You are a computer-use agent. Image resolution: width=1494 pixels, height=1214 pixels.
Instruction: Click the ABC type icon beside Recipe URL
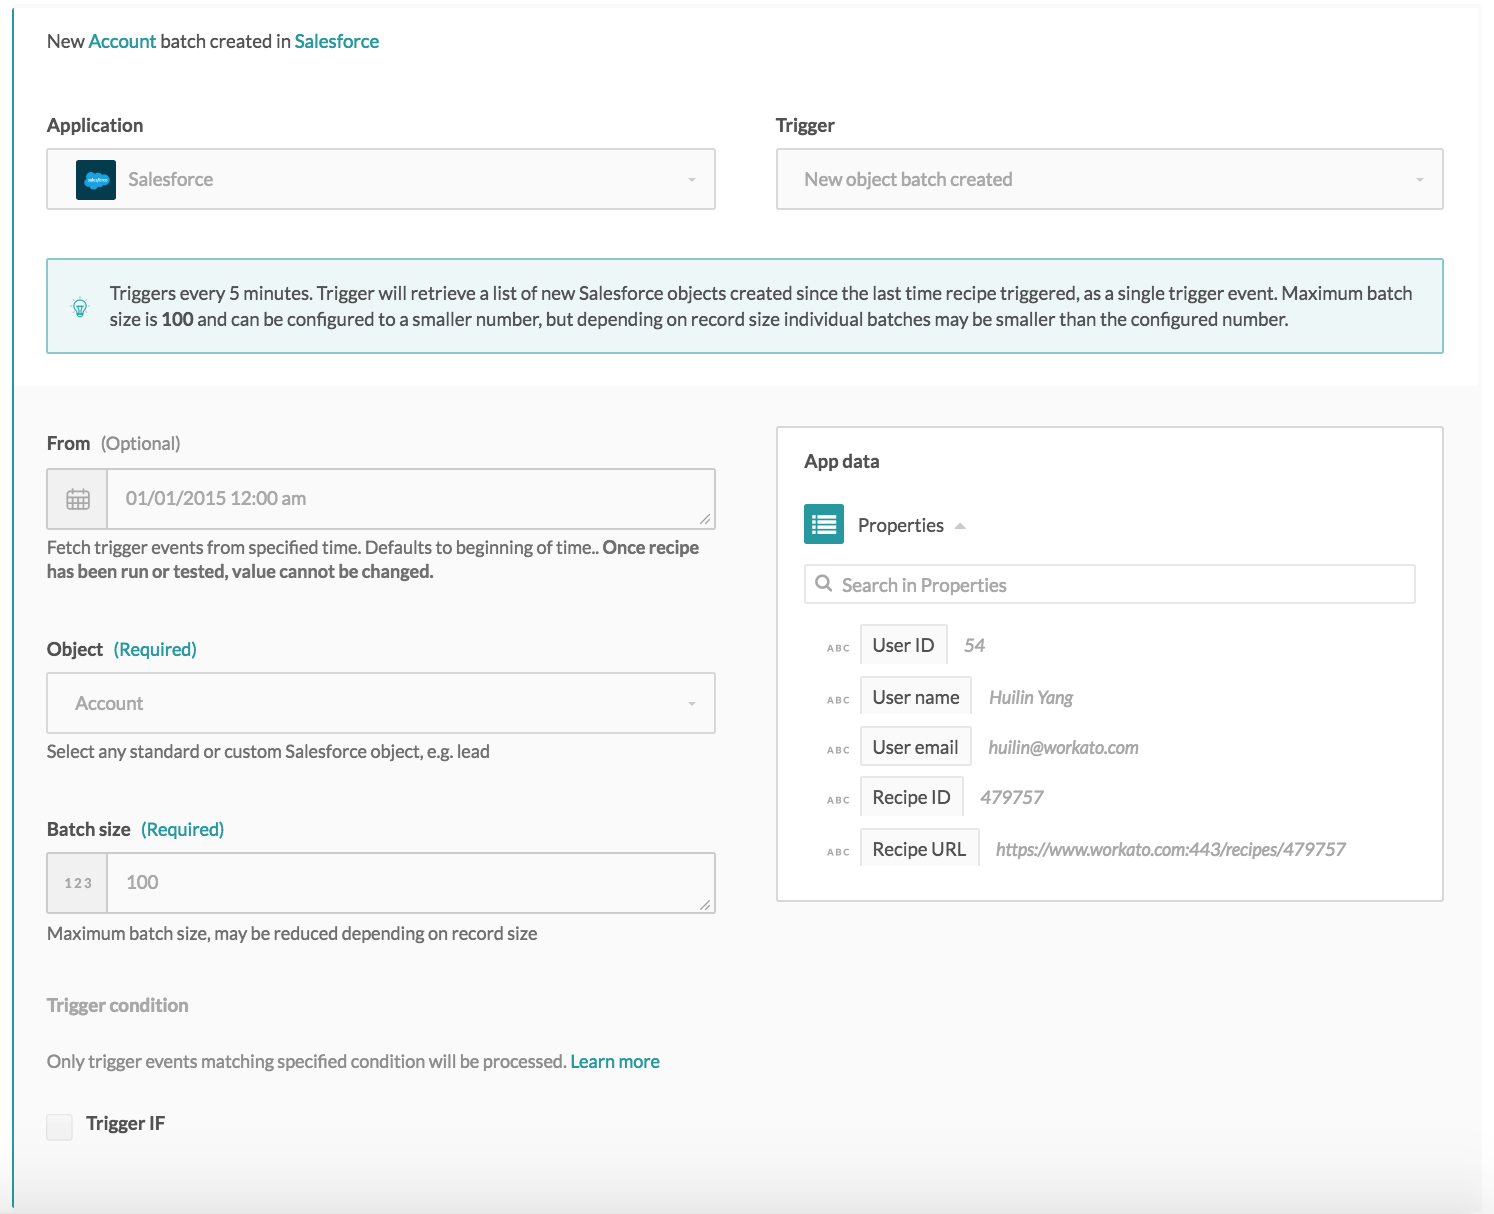[x=838, y=852]
